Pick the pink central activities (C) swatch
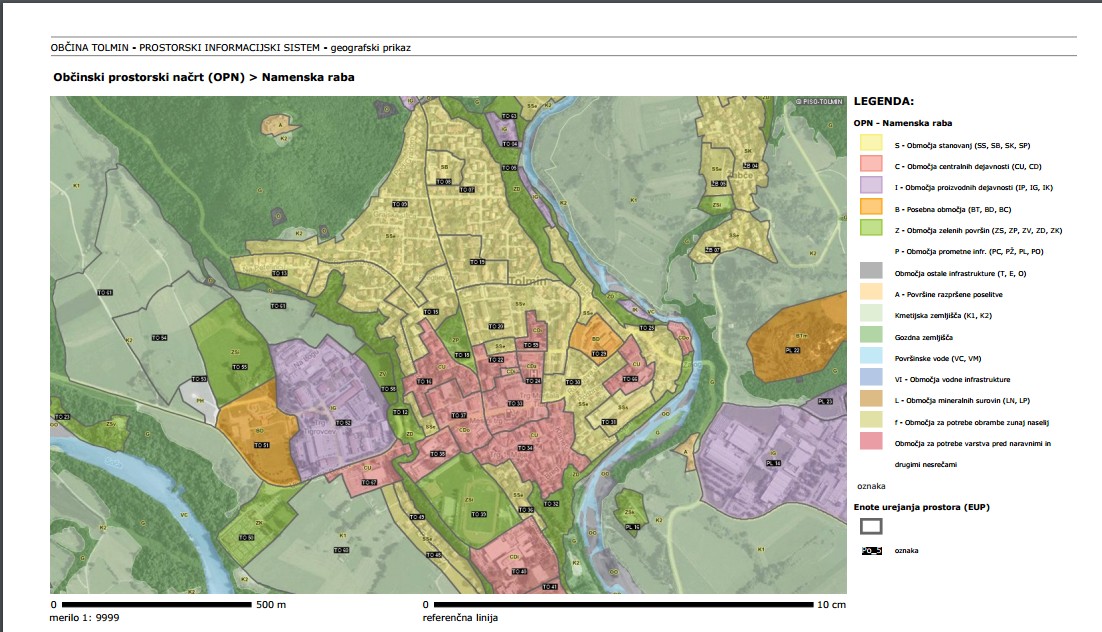The height and width of the screenshot is (632, 1102). click(871, 164)
